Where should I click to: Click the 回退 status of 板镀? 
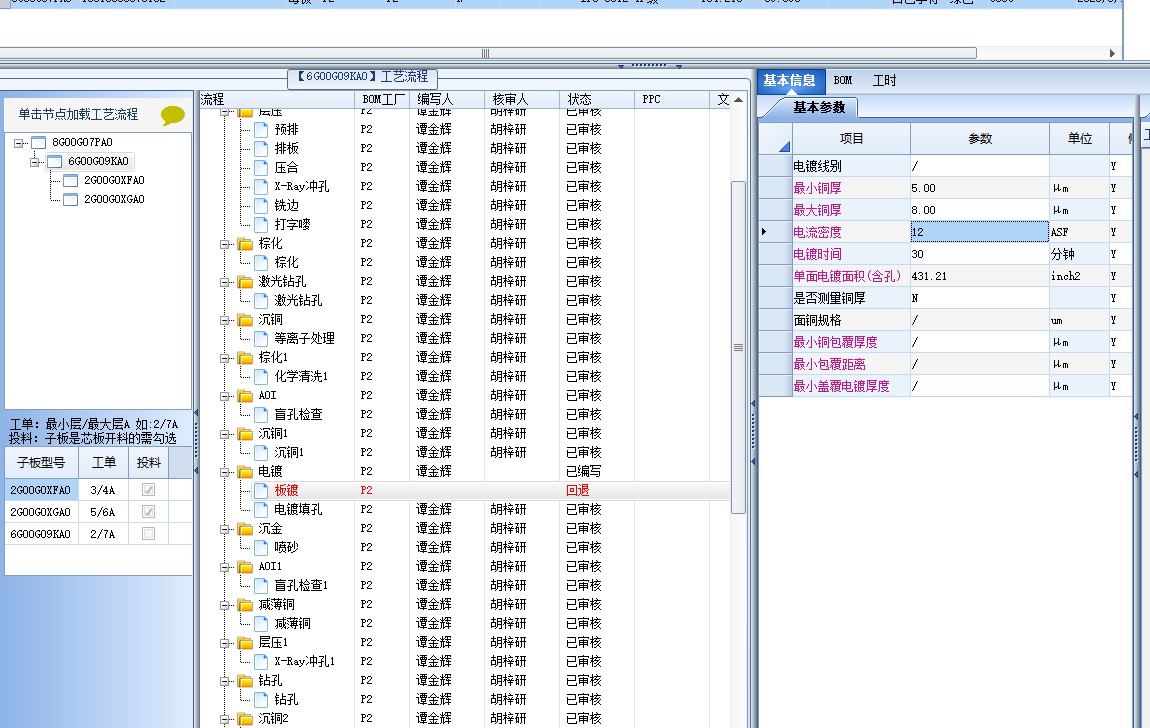pyautogui.click(x=578, y=490)
